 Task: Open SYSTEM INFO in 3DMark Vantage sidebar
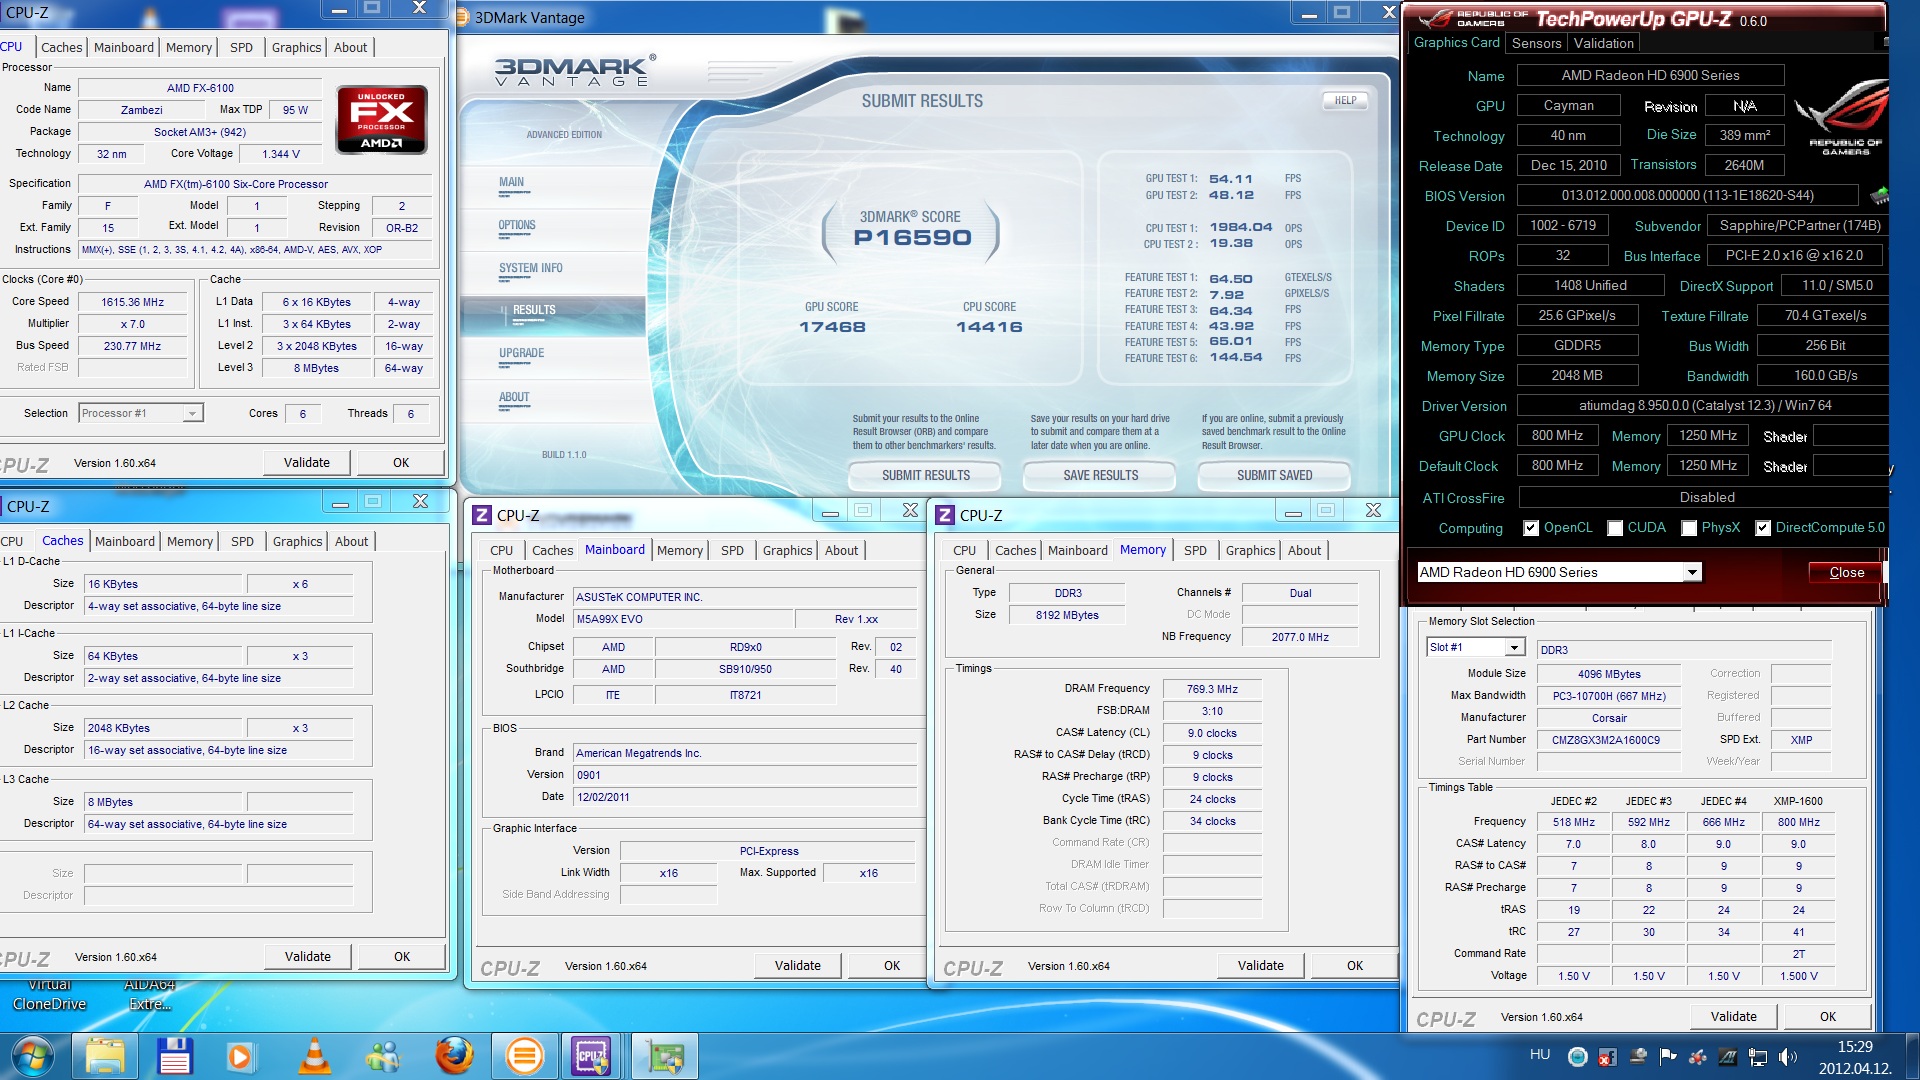pyautogui.click(x=530, y=268)
